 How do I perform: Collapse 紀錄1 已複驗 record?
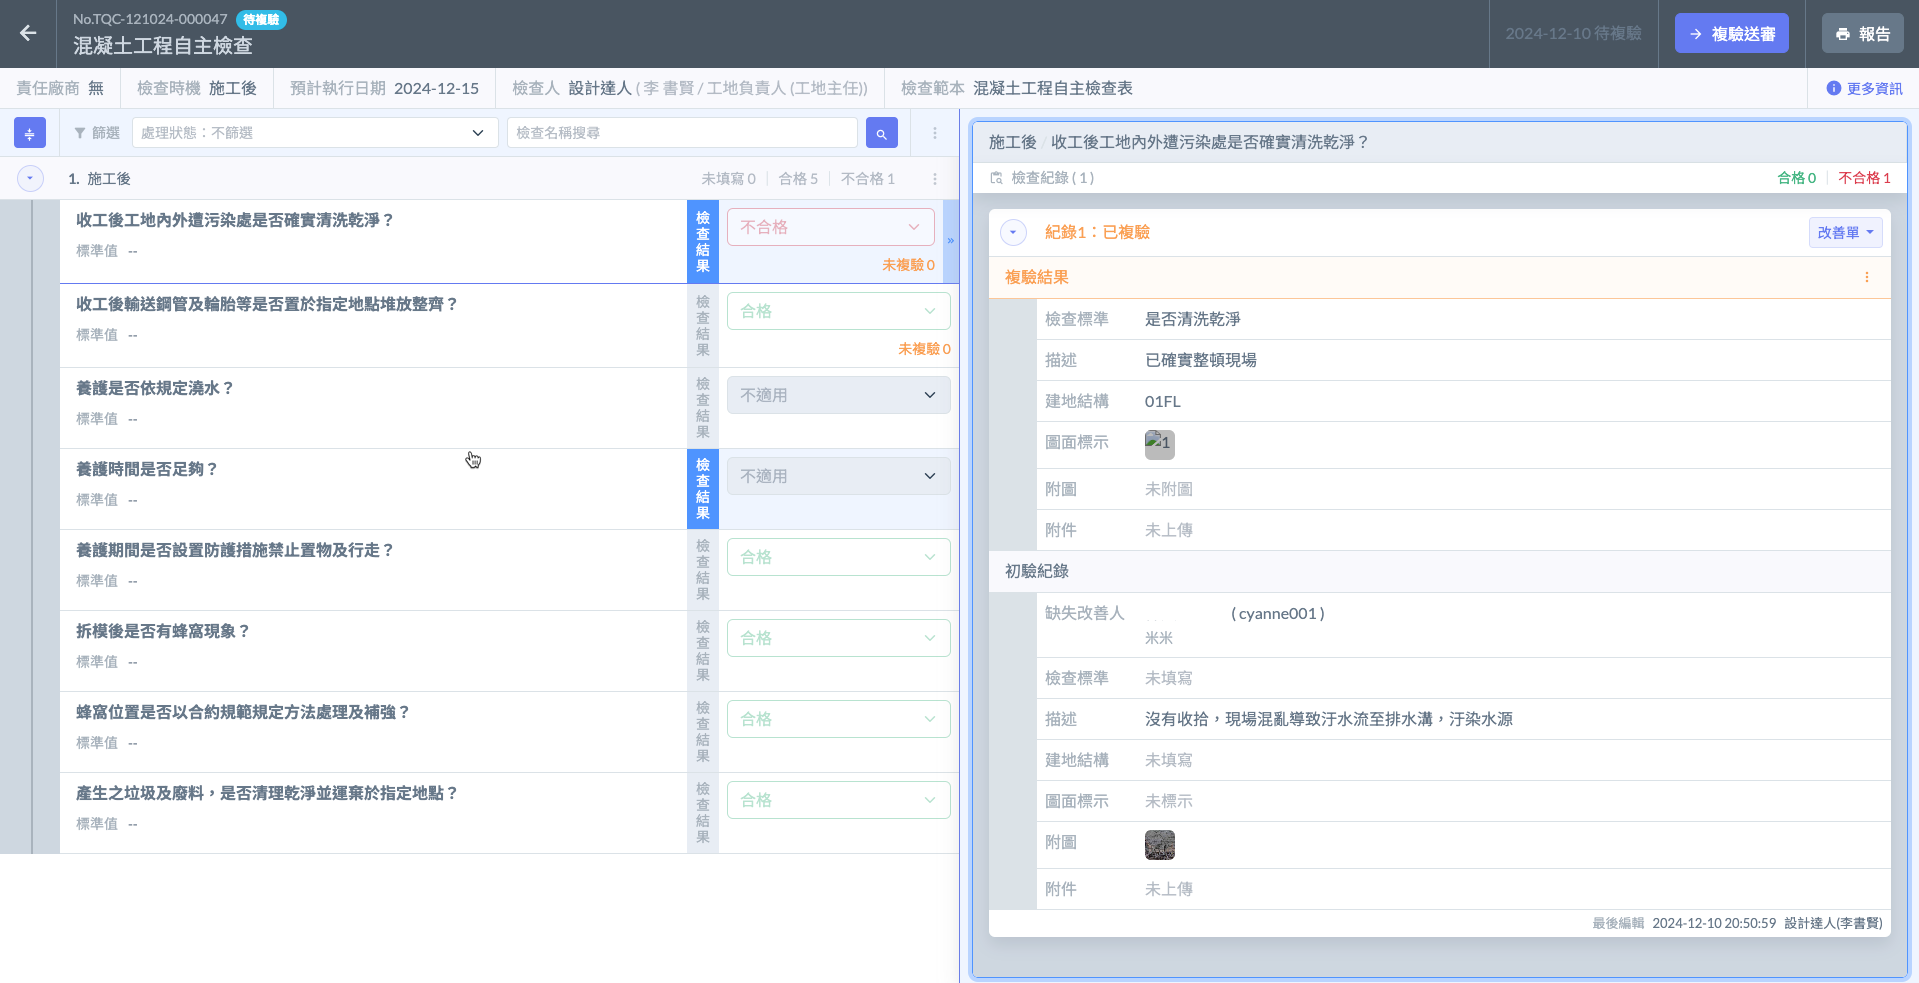[x=1013, y=233]
